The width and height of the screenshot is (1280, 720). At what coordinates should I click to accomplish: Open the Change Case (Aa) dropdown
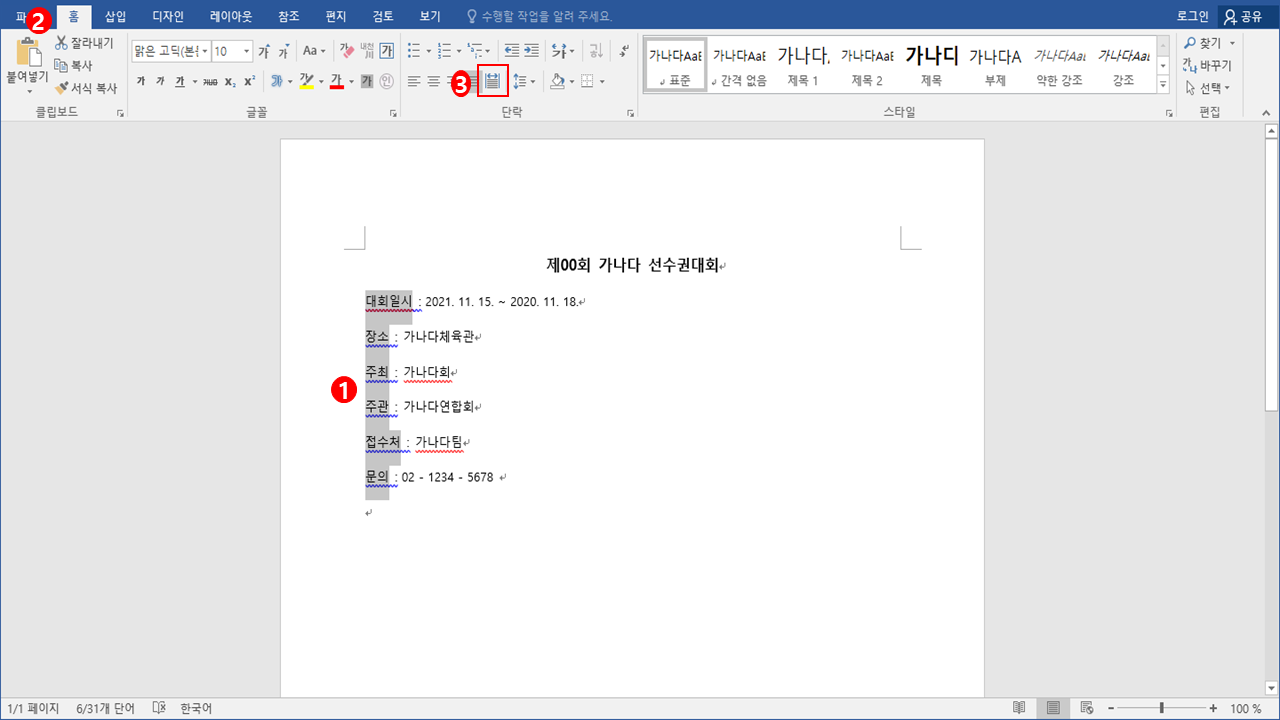point(314,51)
